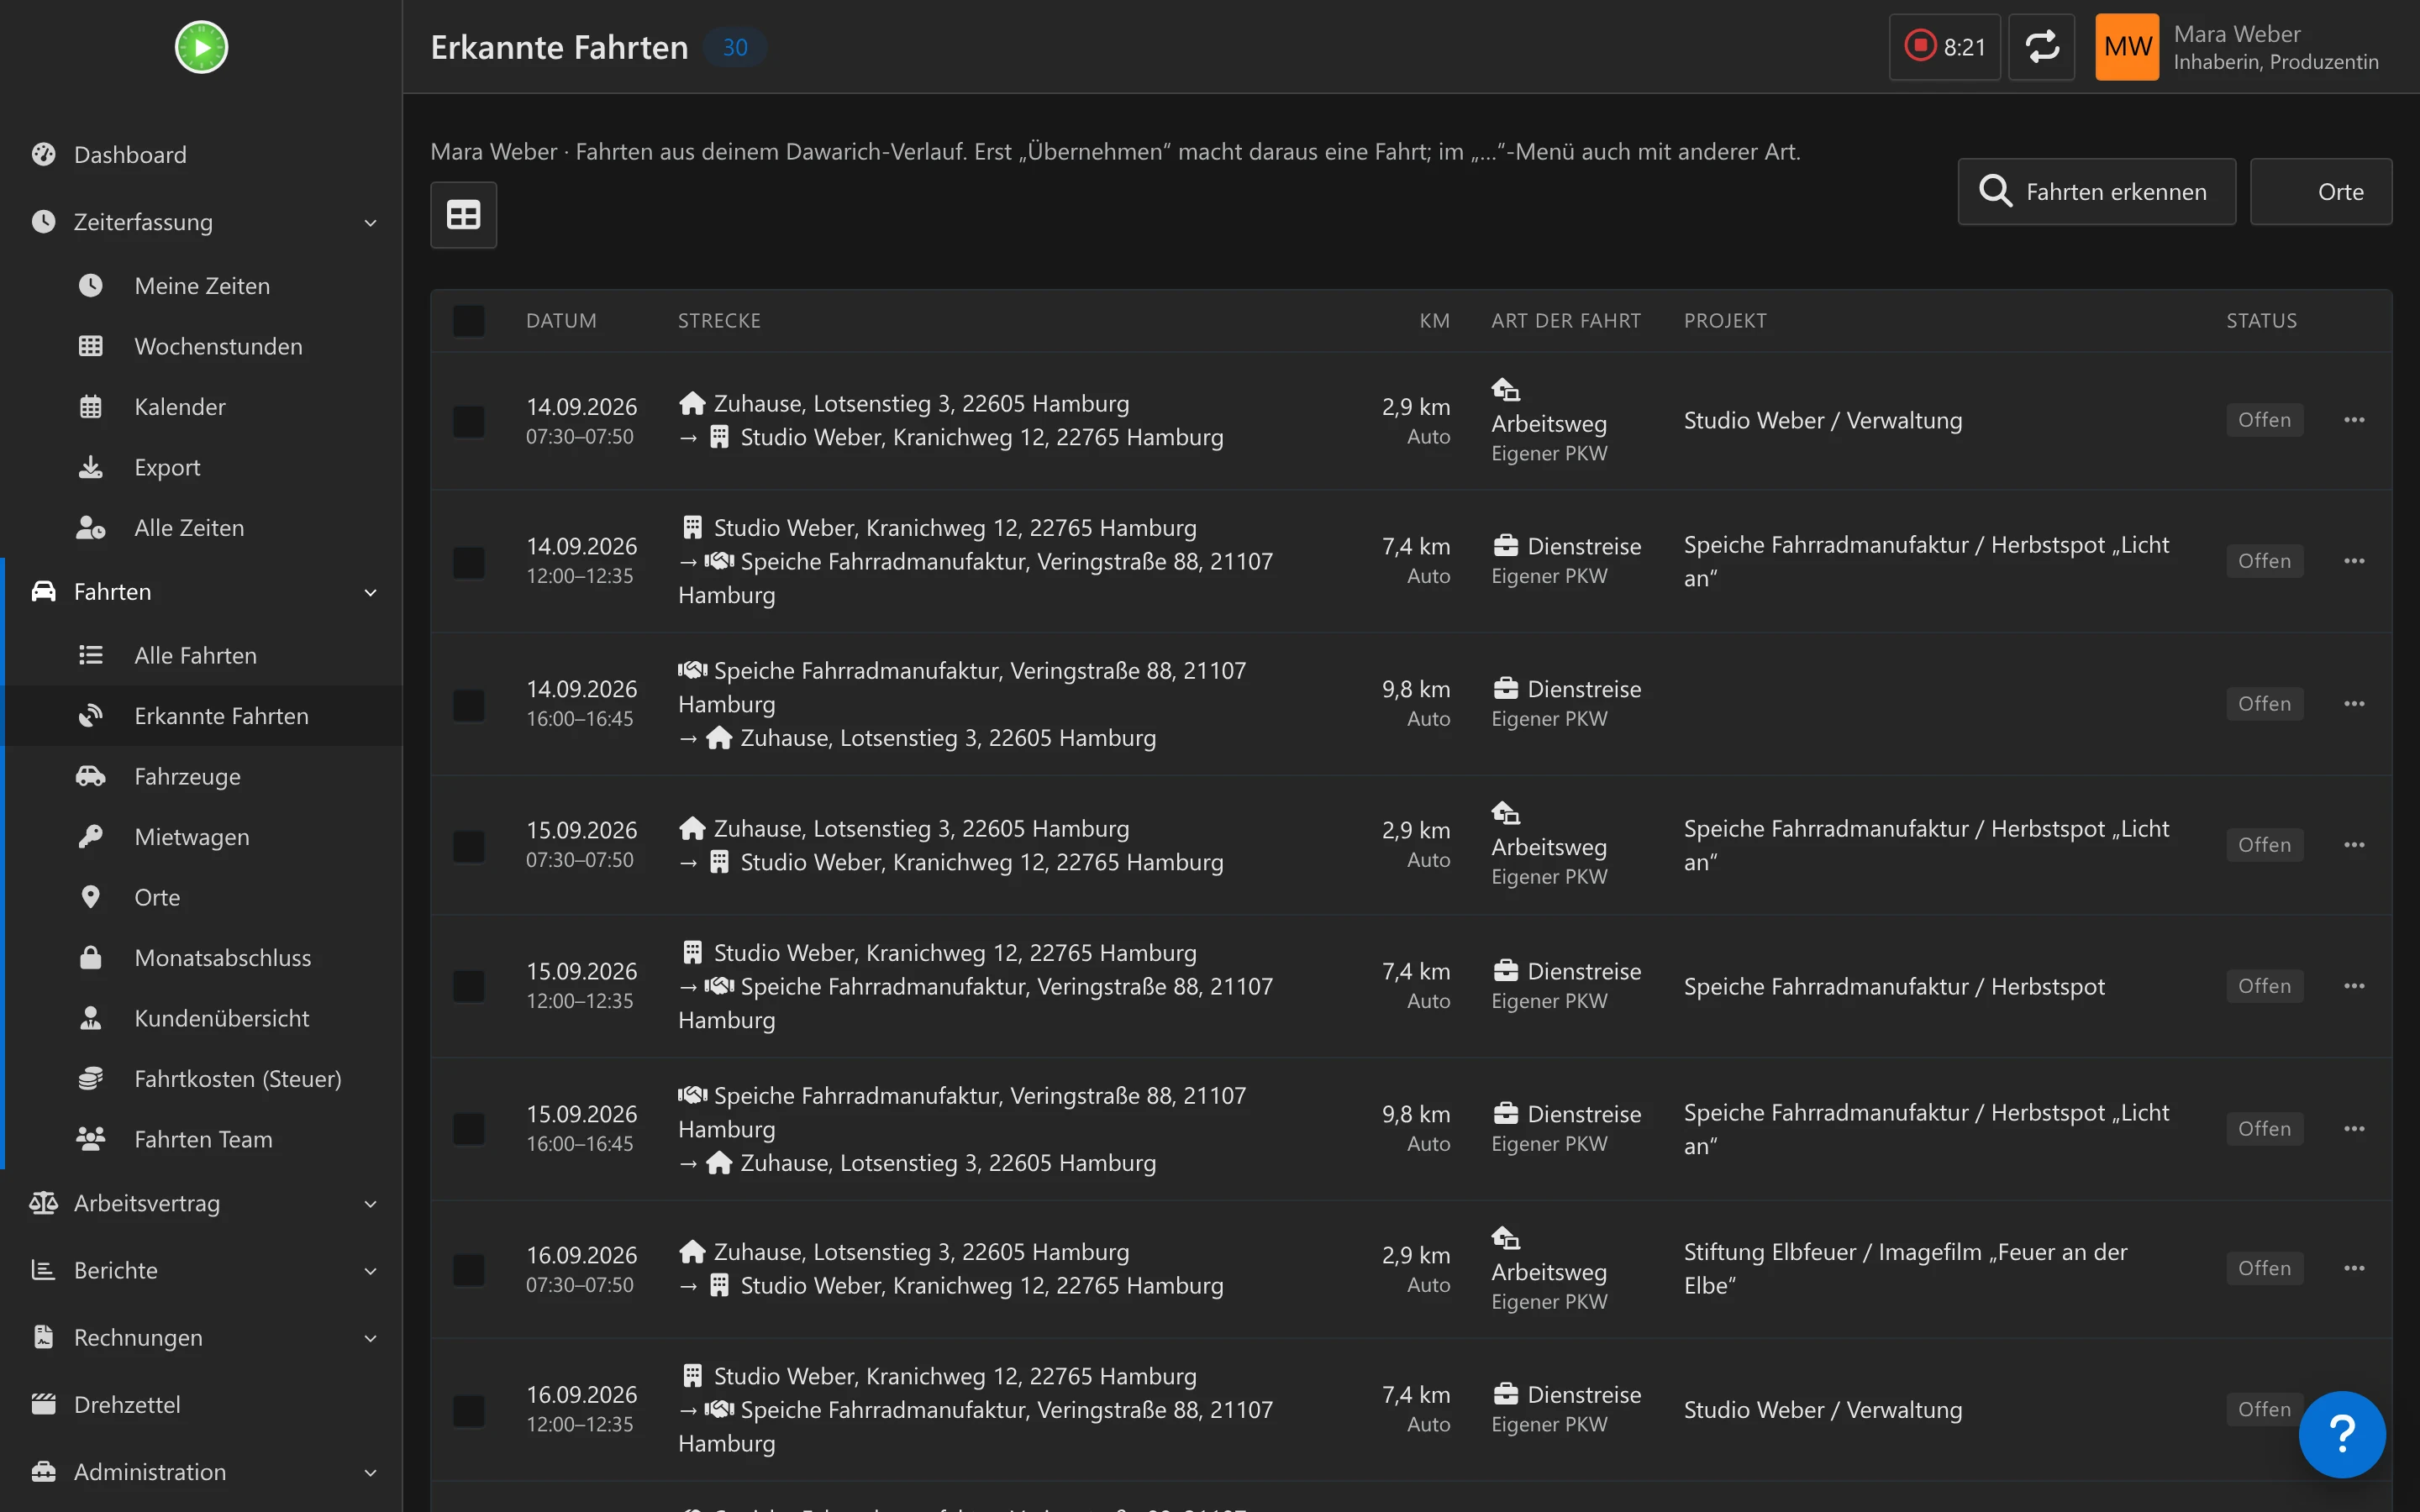Check the 14.09.2026 16:00–16:45 trip row
Screen dimensions: 2420x1512
coord(468,705)
